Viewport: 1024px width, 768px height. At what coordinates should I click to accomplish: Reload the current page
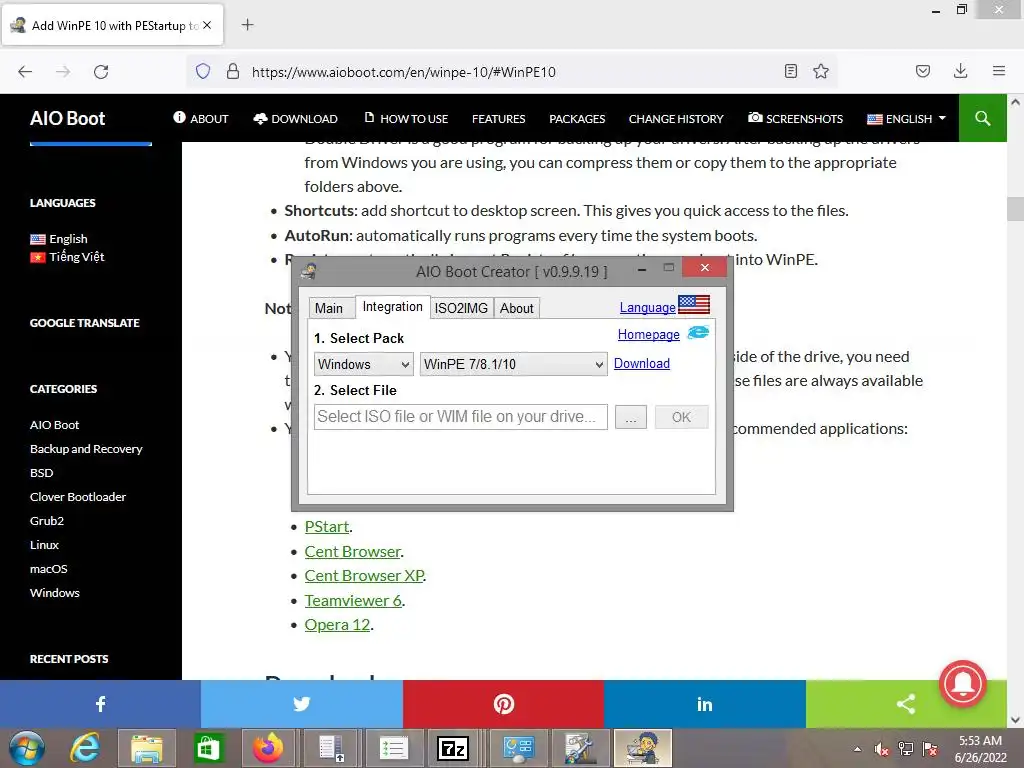point(101,72)
